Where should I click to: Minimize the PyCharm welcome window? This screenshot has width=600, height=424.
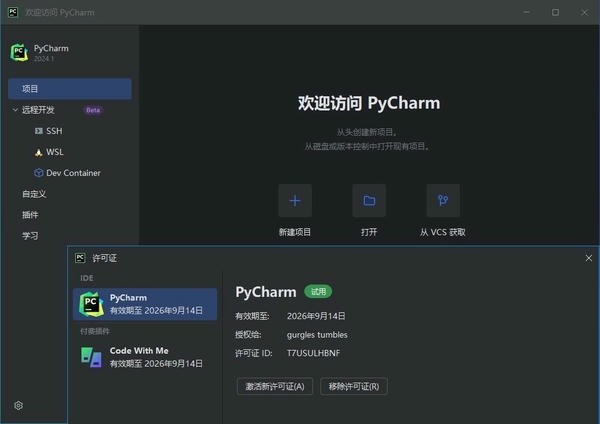coord(527,12)
